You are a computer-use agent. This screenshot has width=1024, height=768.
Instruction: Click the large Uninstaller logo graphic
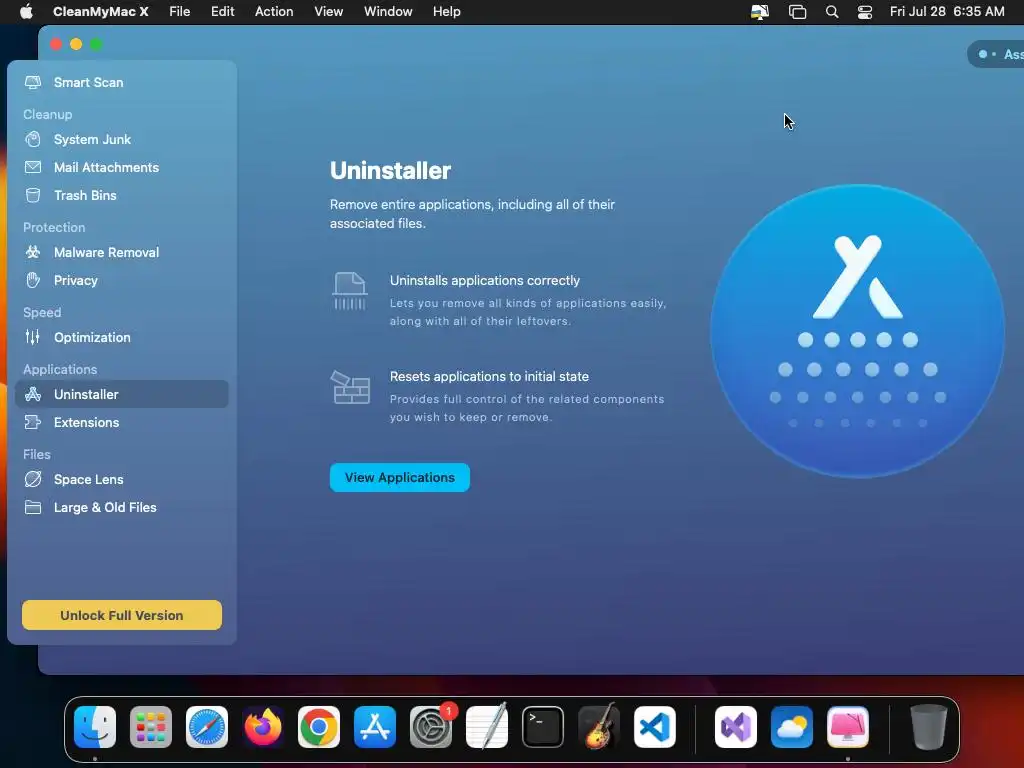857,331
